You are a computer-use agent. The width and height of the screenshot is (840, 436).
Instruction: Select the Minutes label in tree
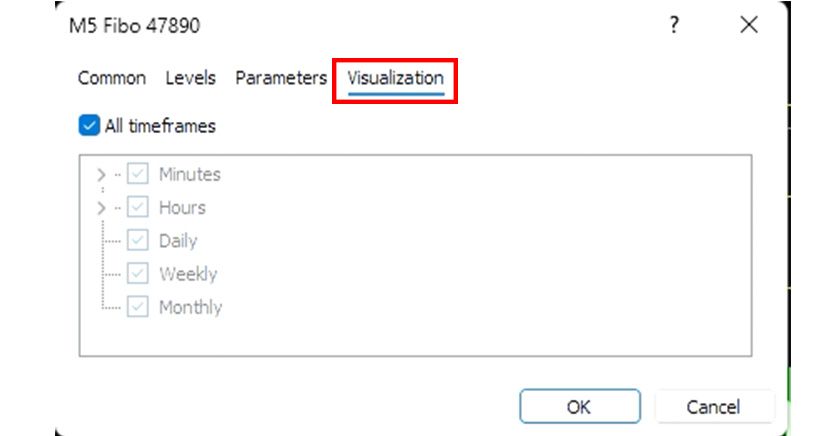click(x=189, y=175)
